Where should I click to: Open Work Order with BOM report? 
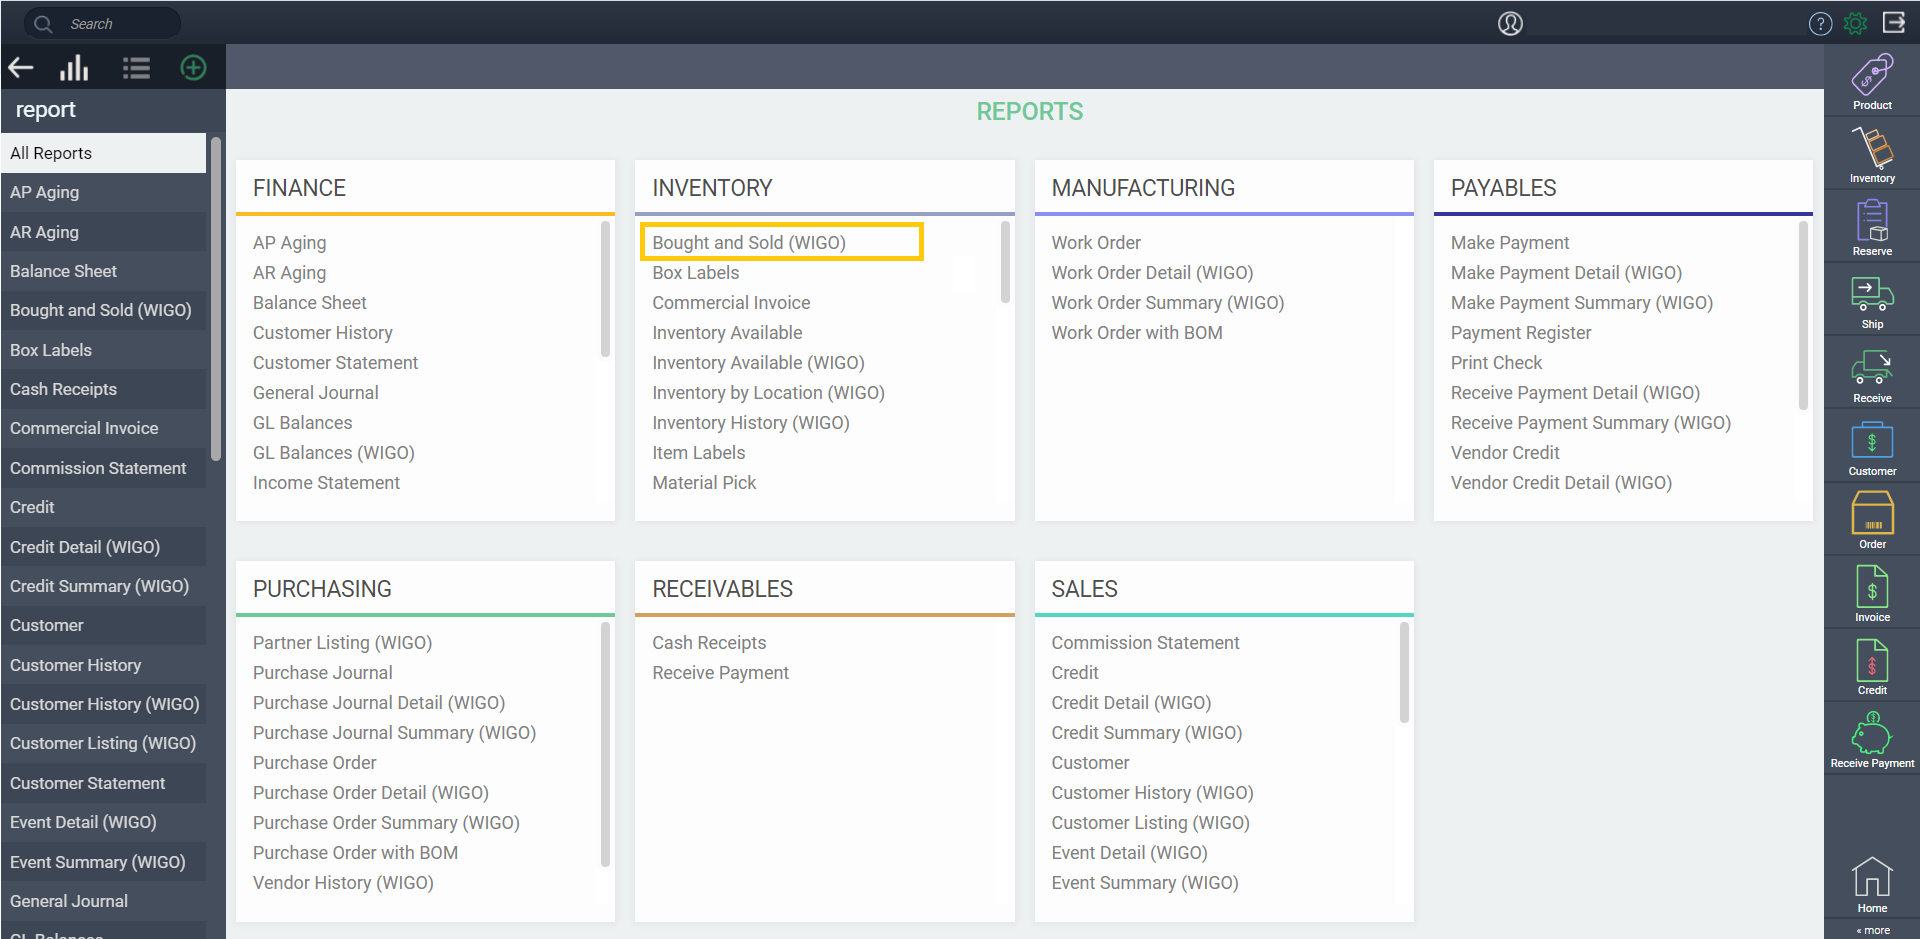coord(1137,333)
